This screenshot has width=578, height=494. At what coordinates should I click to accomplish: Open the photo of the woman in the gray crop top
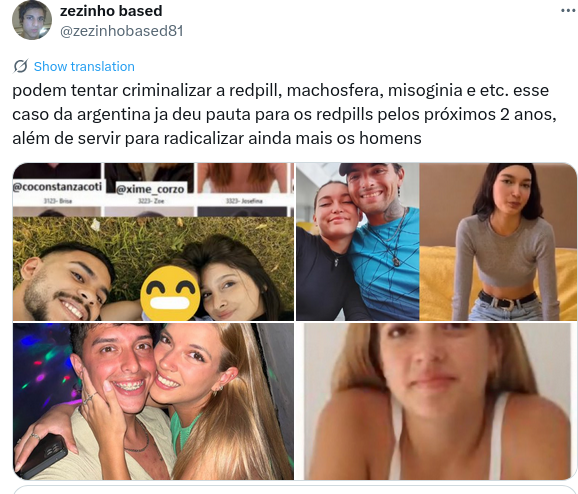(498, 242)
